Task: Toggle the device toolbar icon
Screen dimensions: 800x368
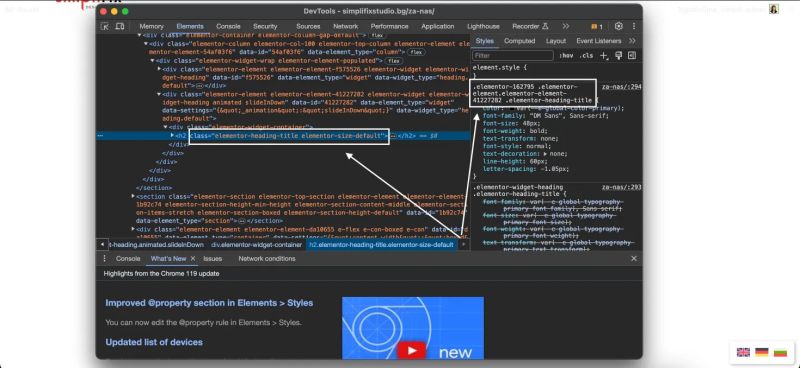Action: click(119, 27)
